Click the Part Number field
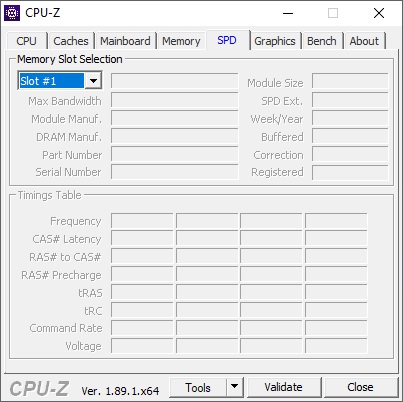The width and height of the screenshot is (403, 402). point(175,155)
